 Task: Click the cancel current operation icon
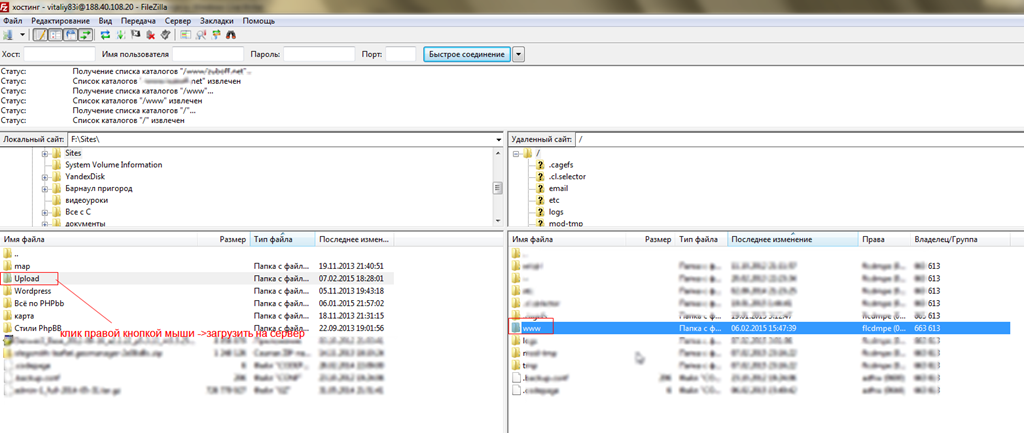point(135,34)
